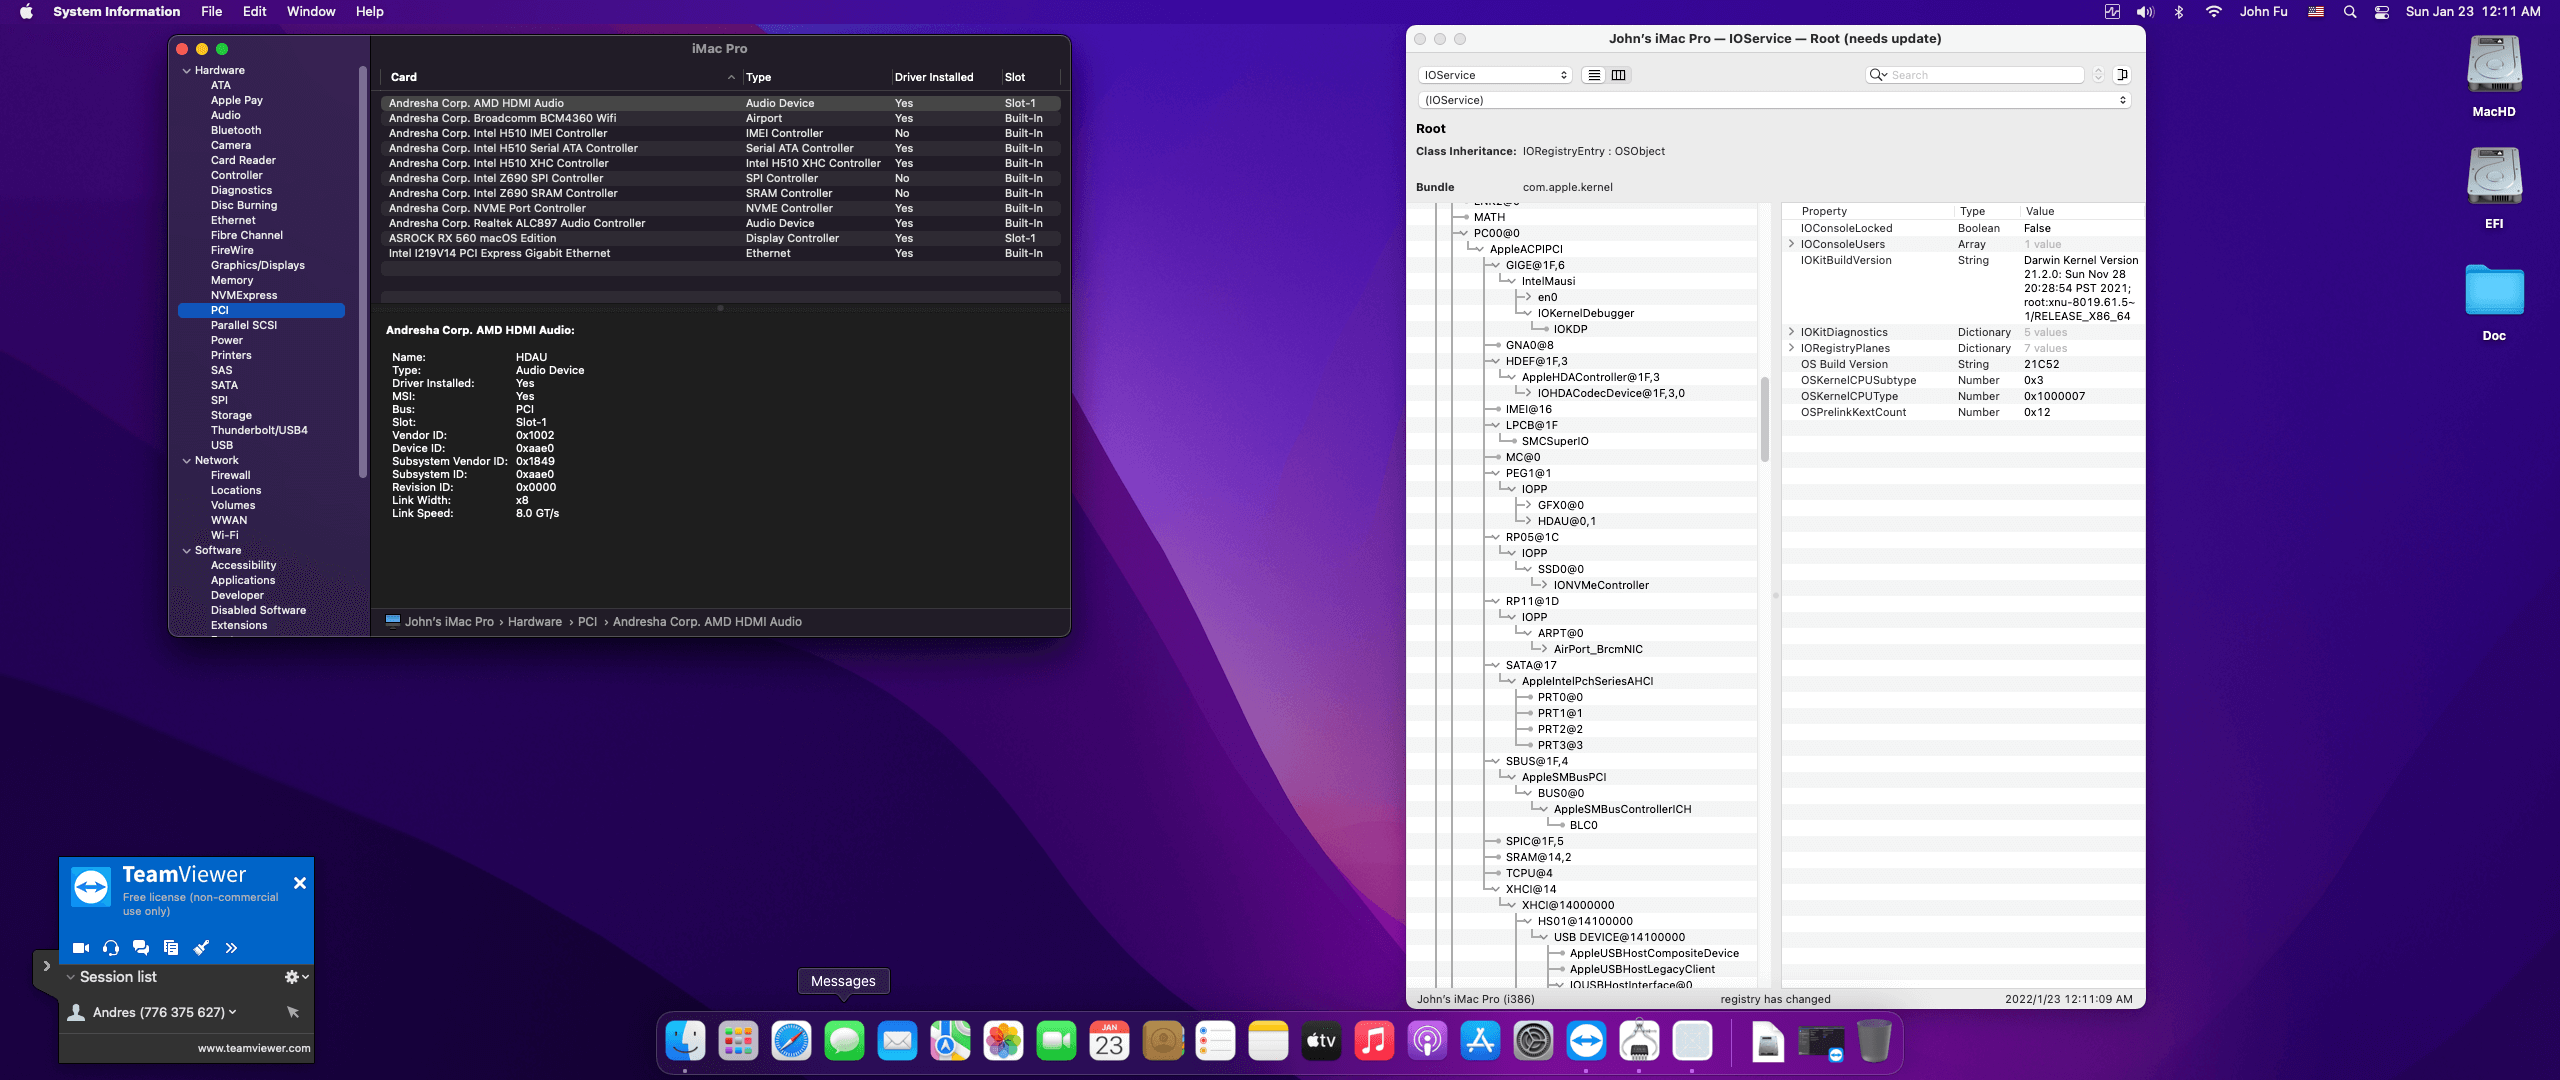
Task: Select ASROCK RX 560 macOS Edition row
Action: (x=720, y=238)
